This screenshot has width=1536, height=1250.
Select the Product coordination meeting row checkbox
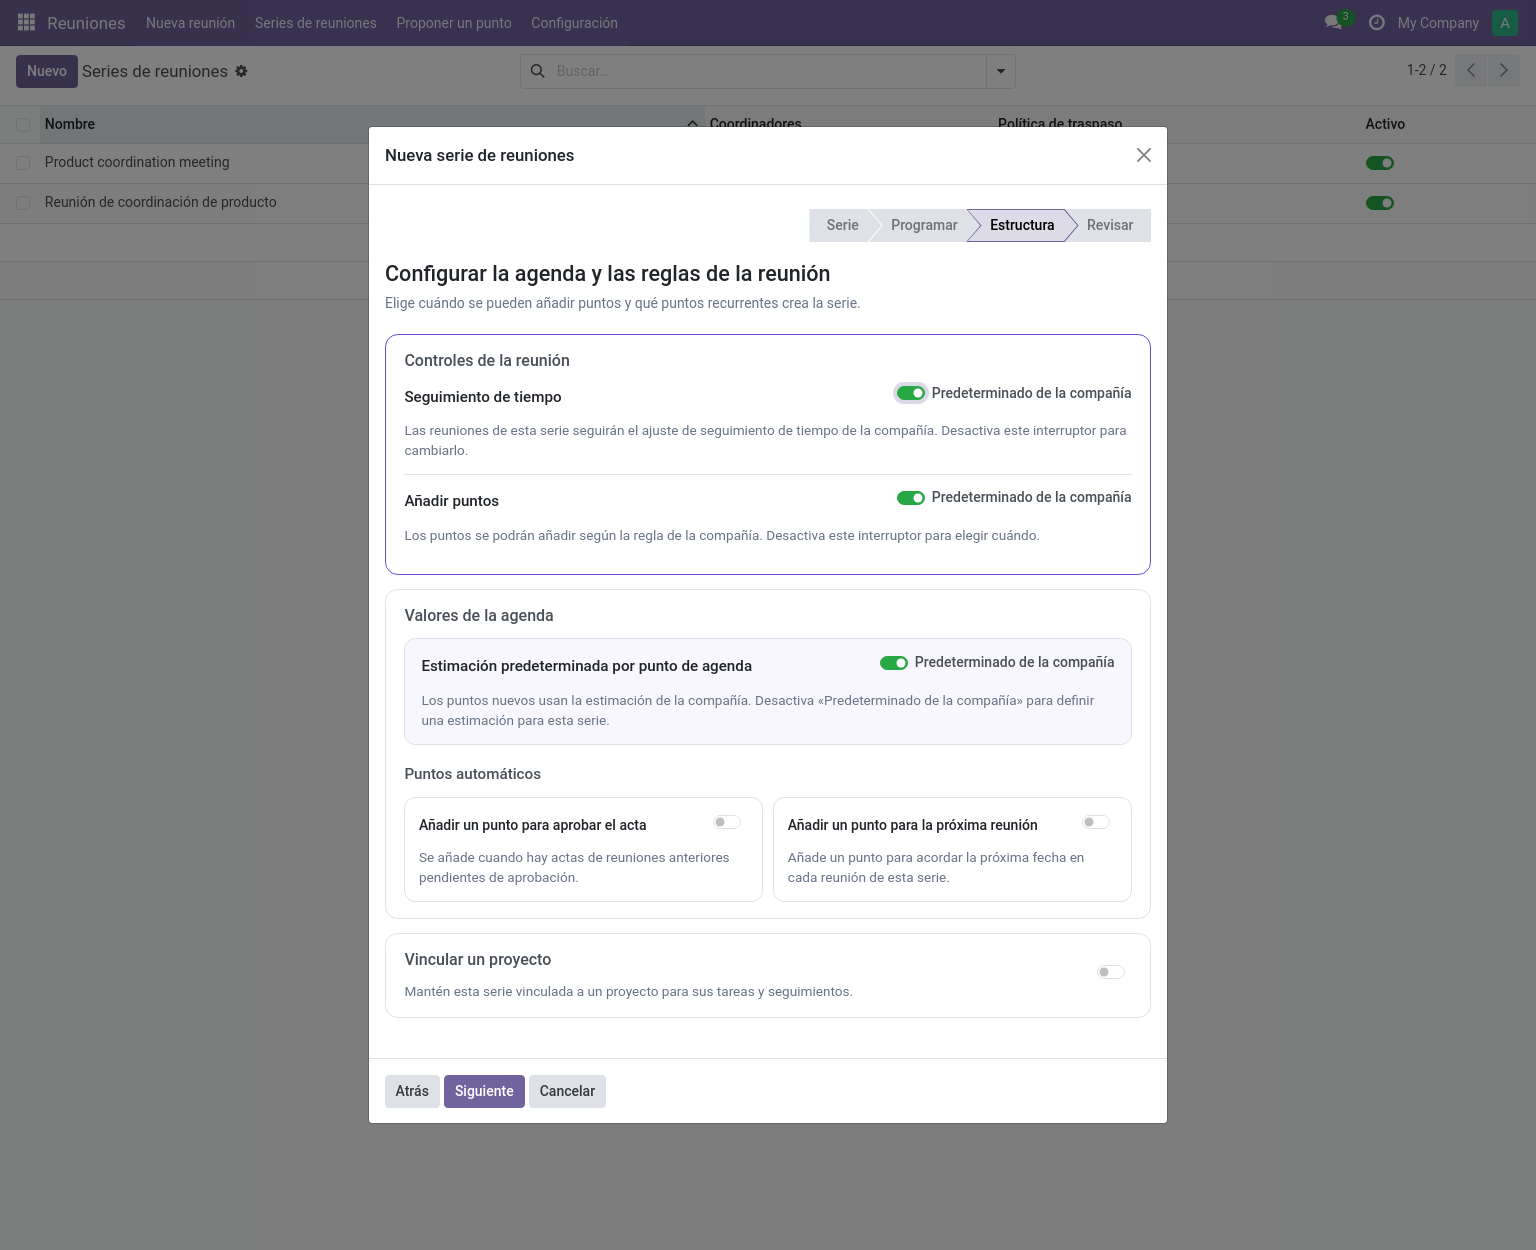coord(23,163)
